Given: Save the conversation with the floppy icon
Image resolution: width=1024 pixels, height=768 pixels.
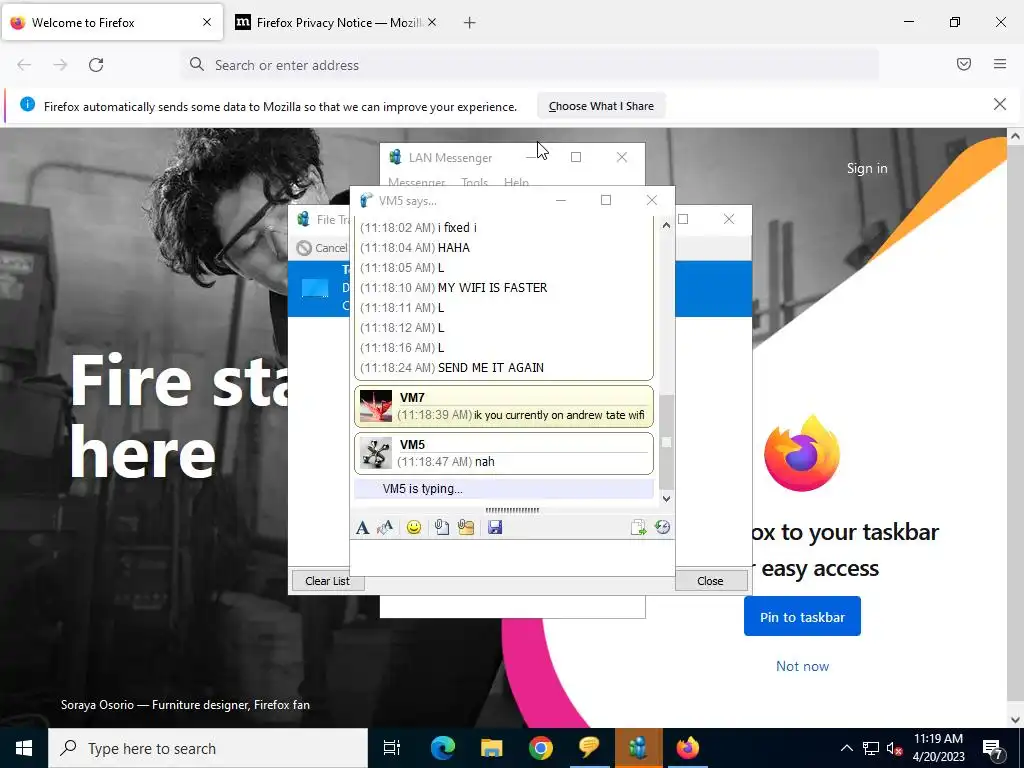Looking at the screenshot, I should (x=495, y=528).
